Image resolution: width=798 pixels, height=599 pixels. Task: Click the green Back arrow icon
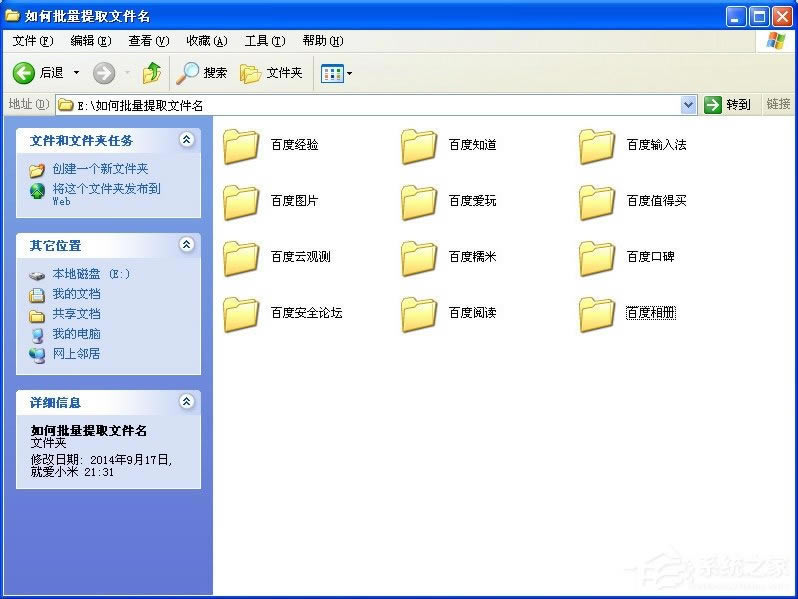pos(23,73)
